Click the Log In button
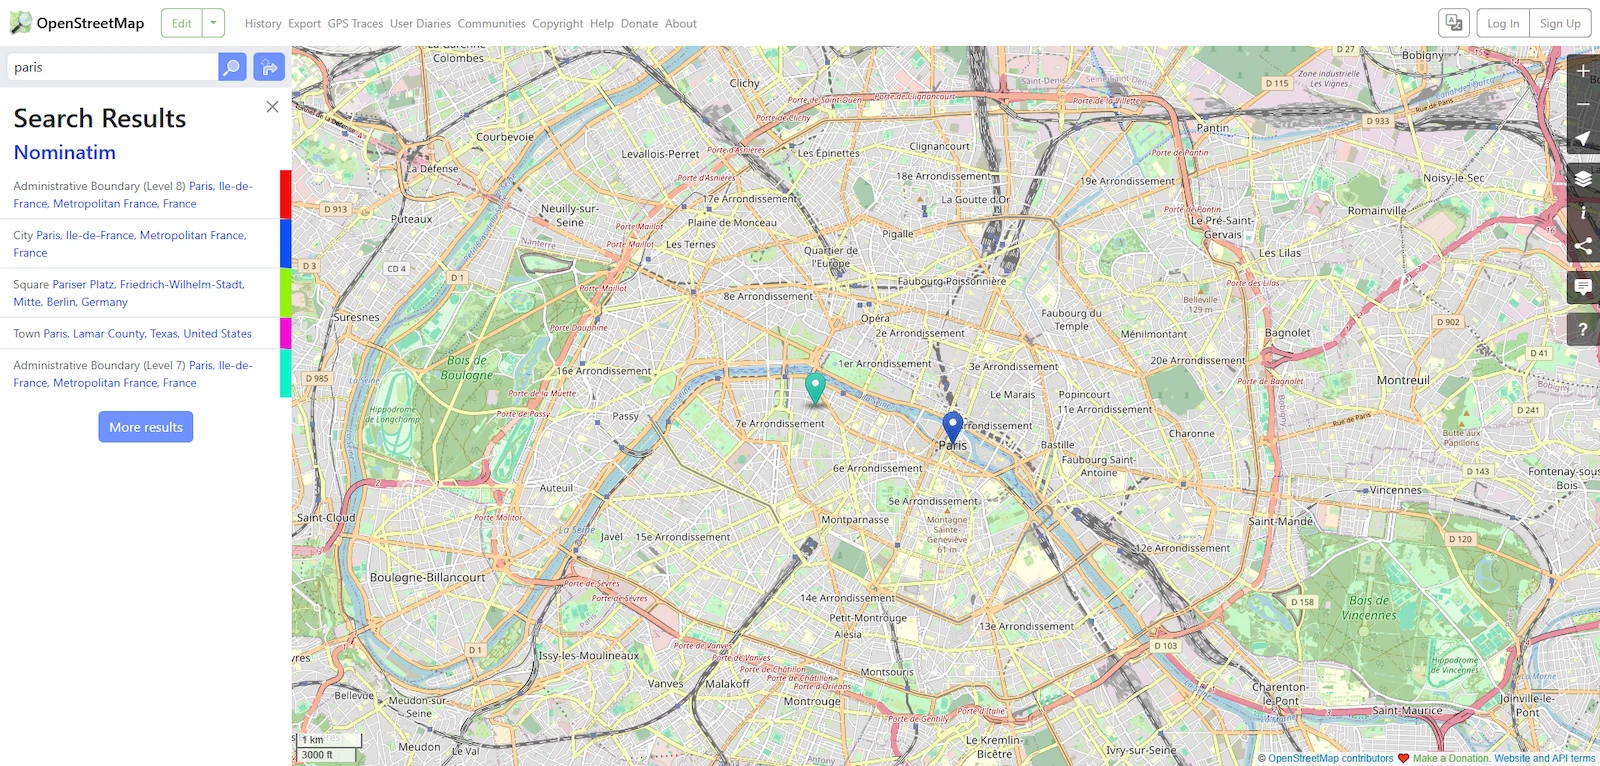 (1503, 23)
